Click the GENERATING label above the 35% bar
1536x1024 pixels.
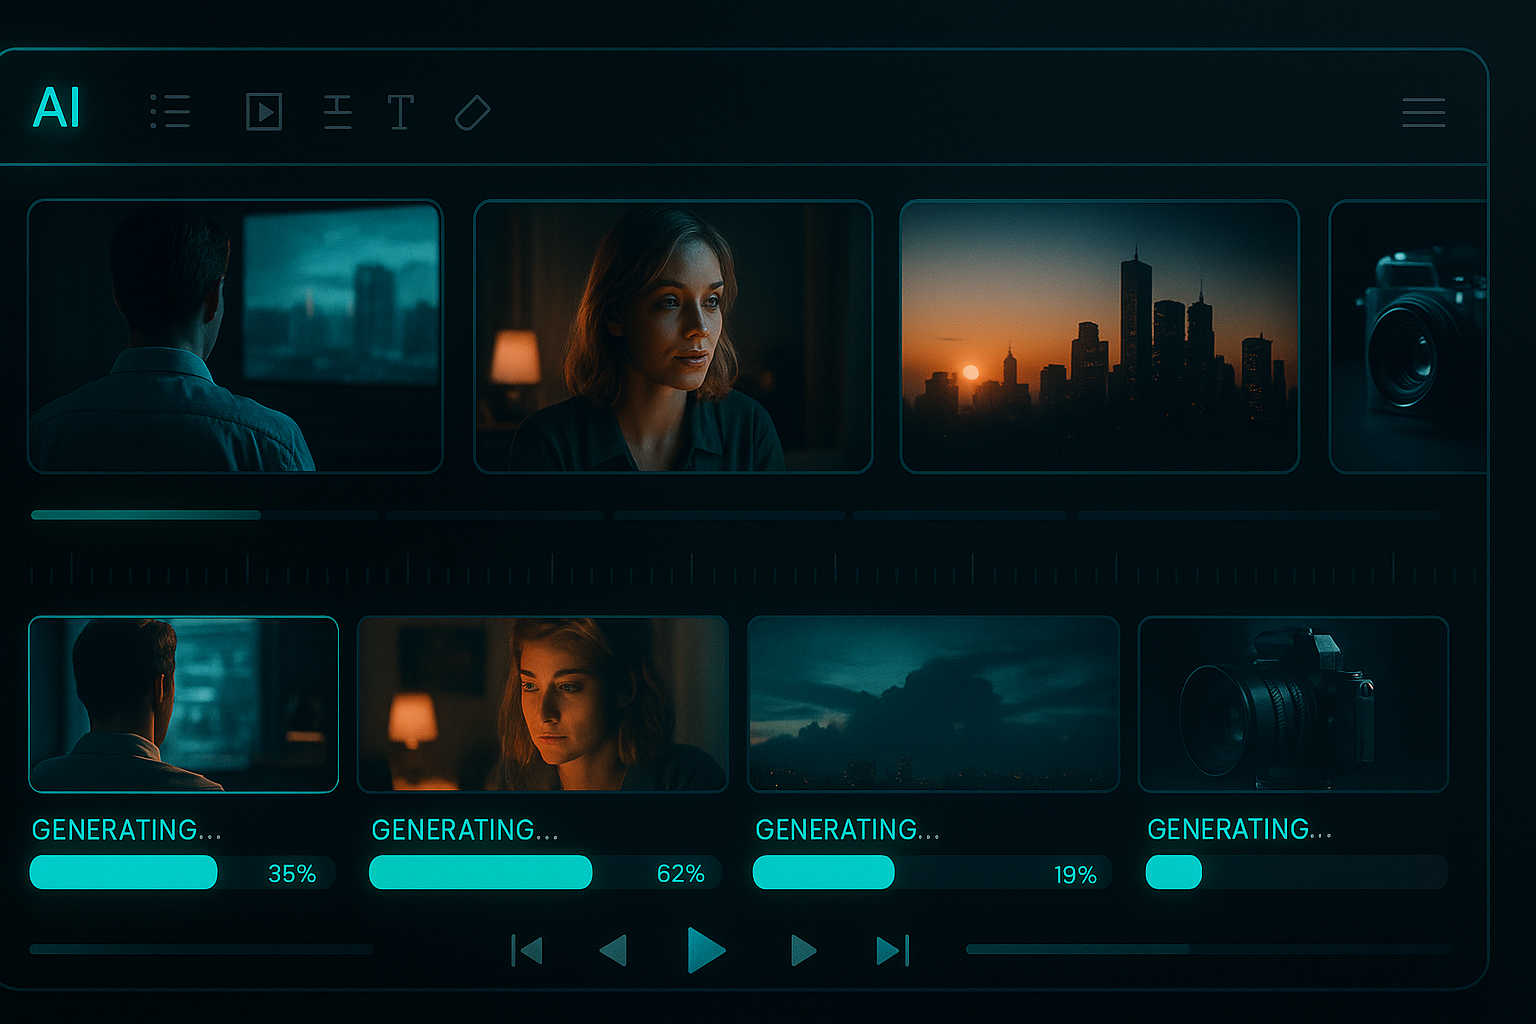[126, 830]
